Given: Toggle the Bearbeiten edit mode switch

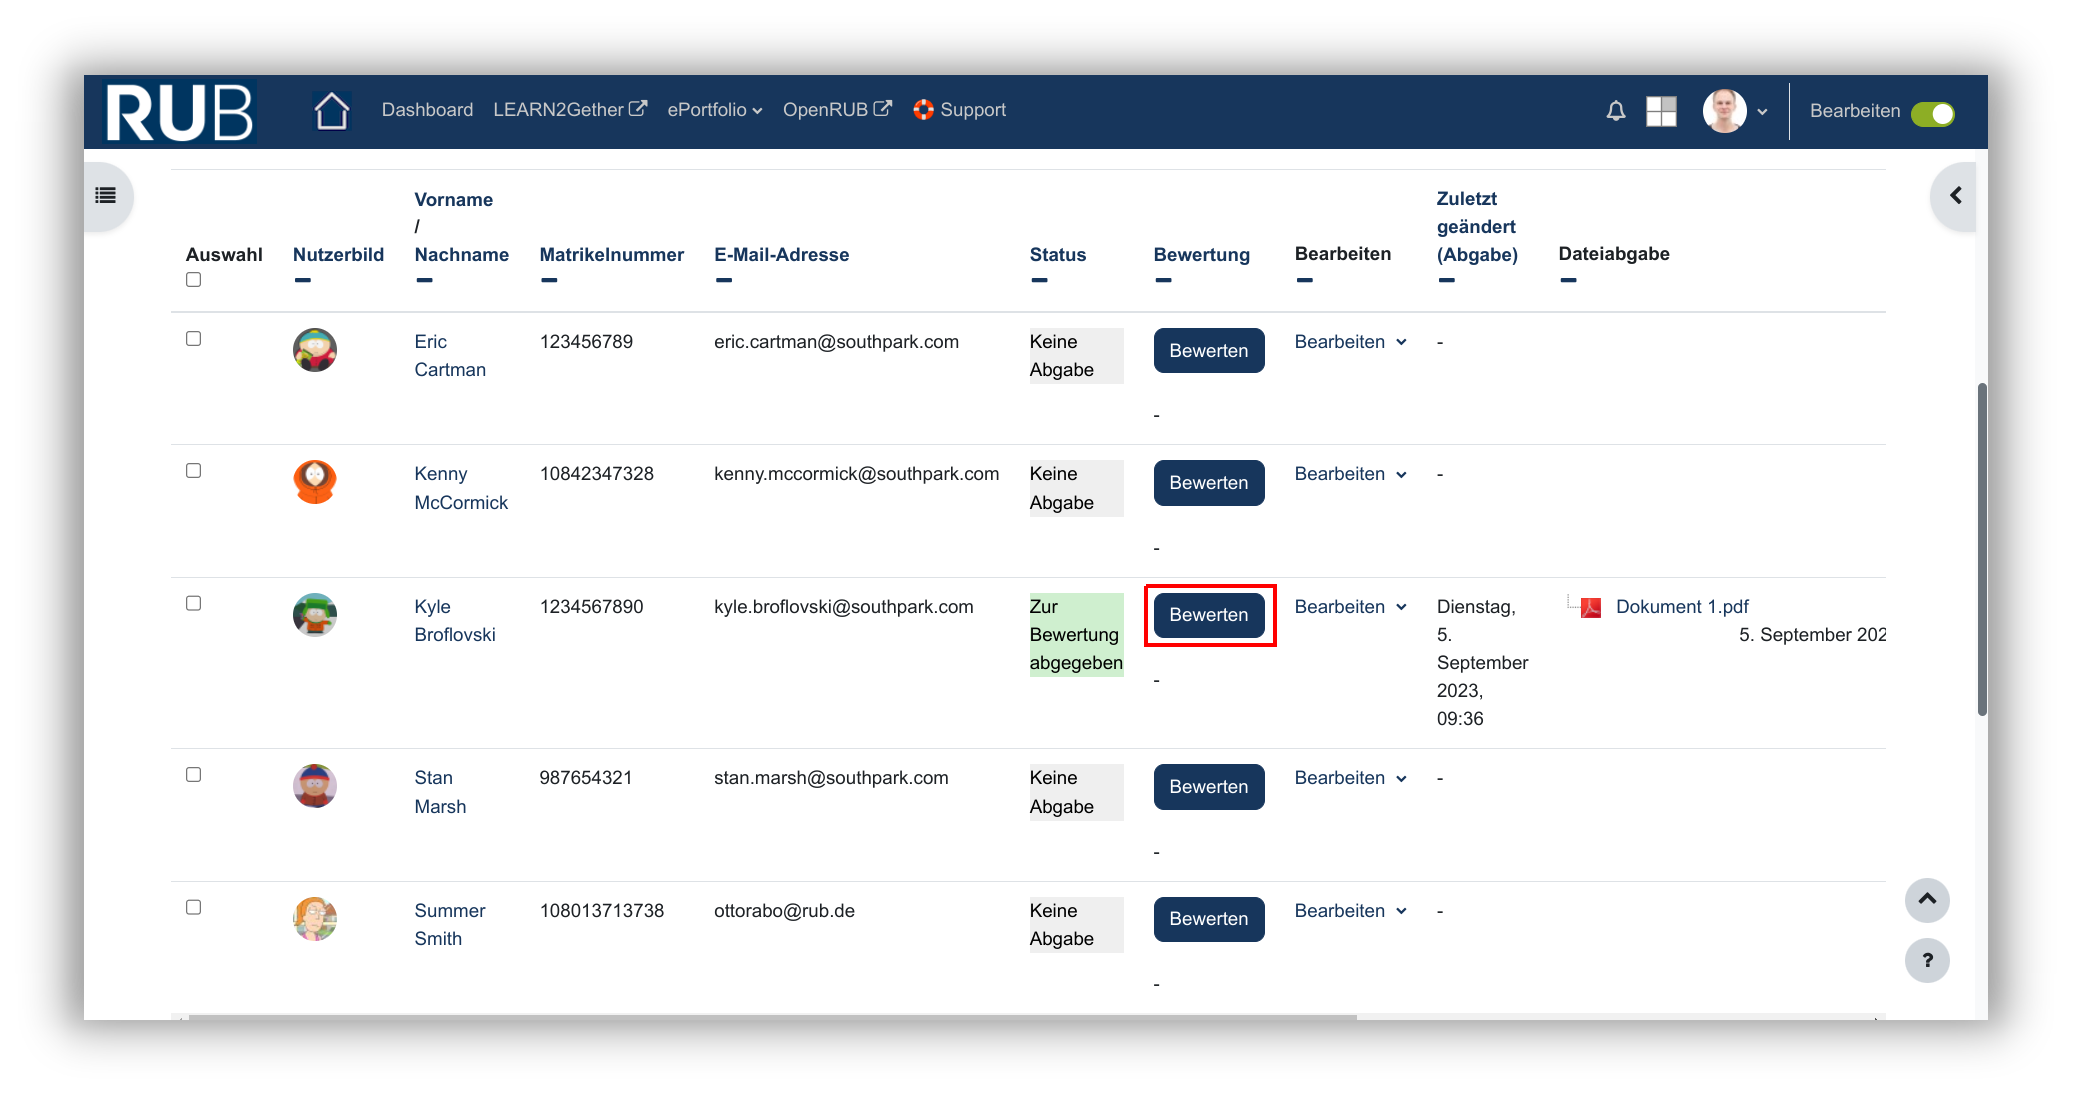Looking at the screenshot, I should click(1932, 113).
